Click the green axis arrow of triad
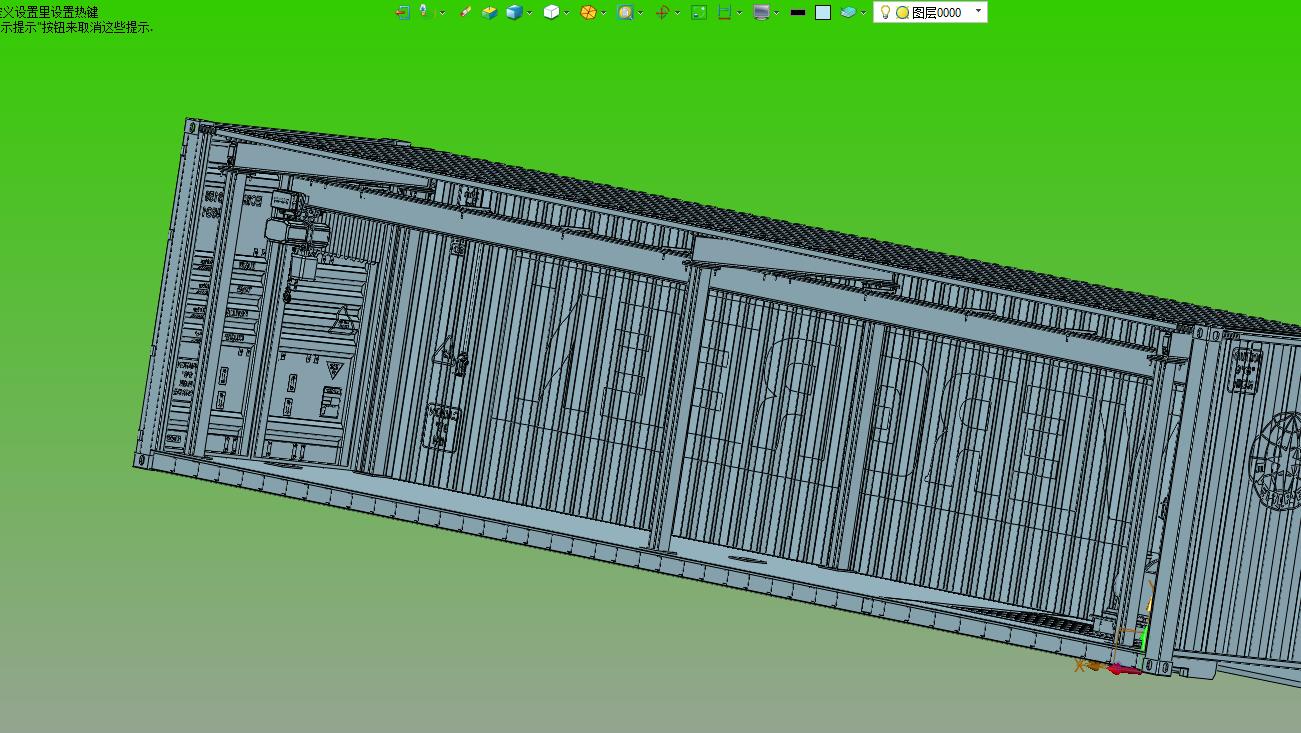Viewport: 1301px width, 733px height. point(1144,638)
